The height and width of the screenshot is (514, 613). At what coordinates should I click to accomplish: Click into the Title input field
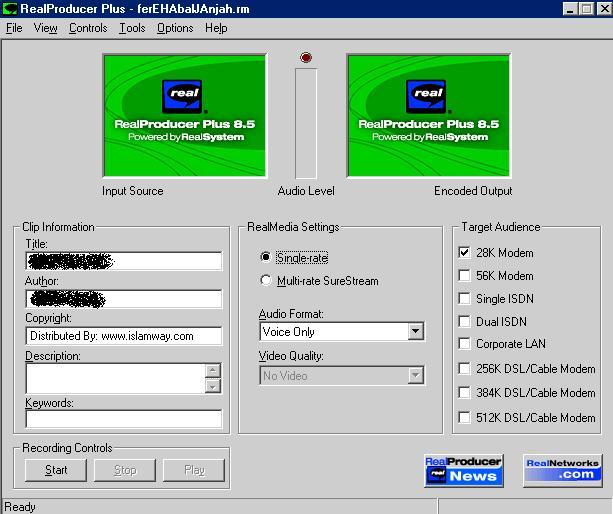(124, 261)
